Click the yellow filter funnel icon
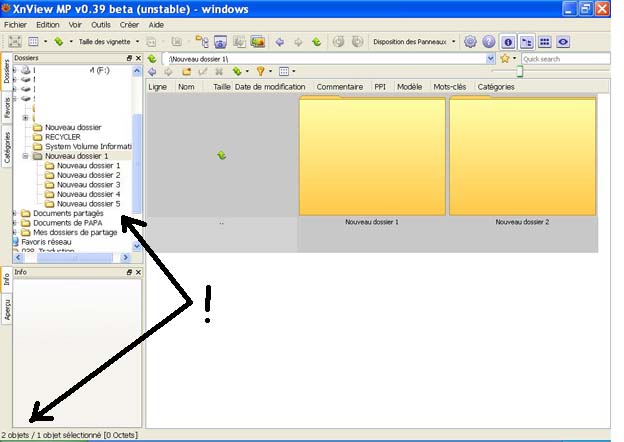624x442 pixels. (261, 72)
